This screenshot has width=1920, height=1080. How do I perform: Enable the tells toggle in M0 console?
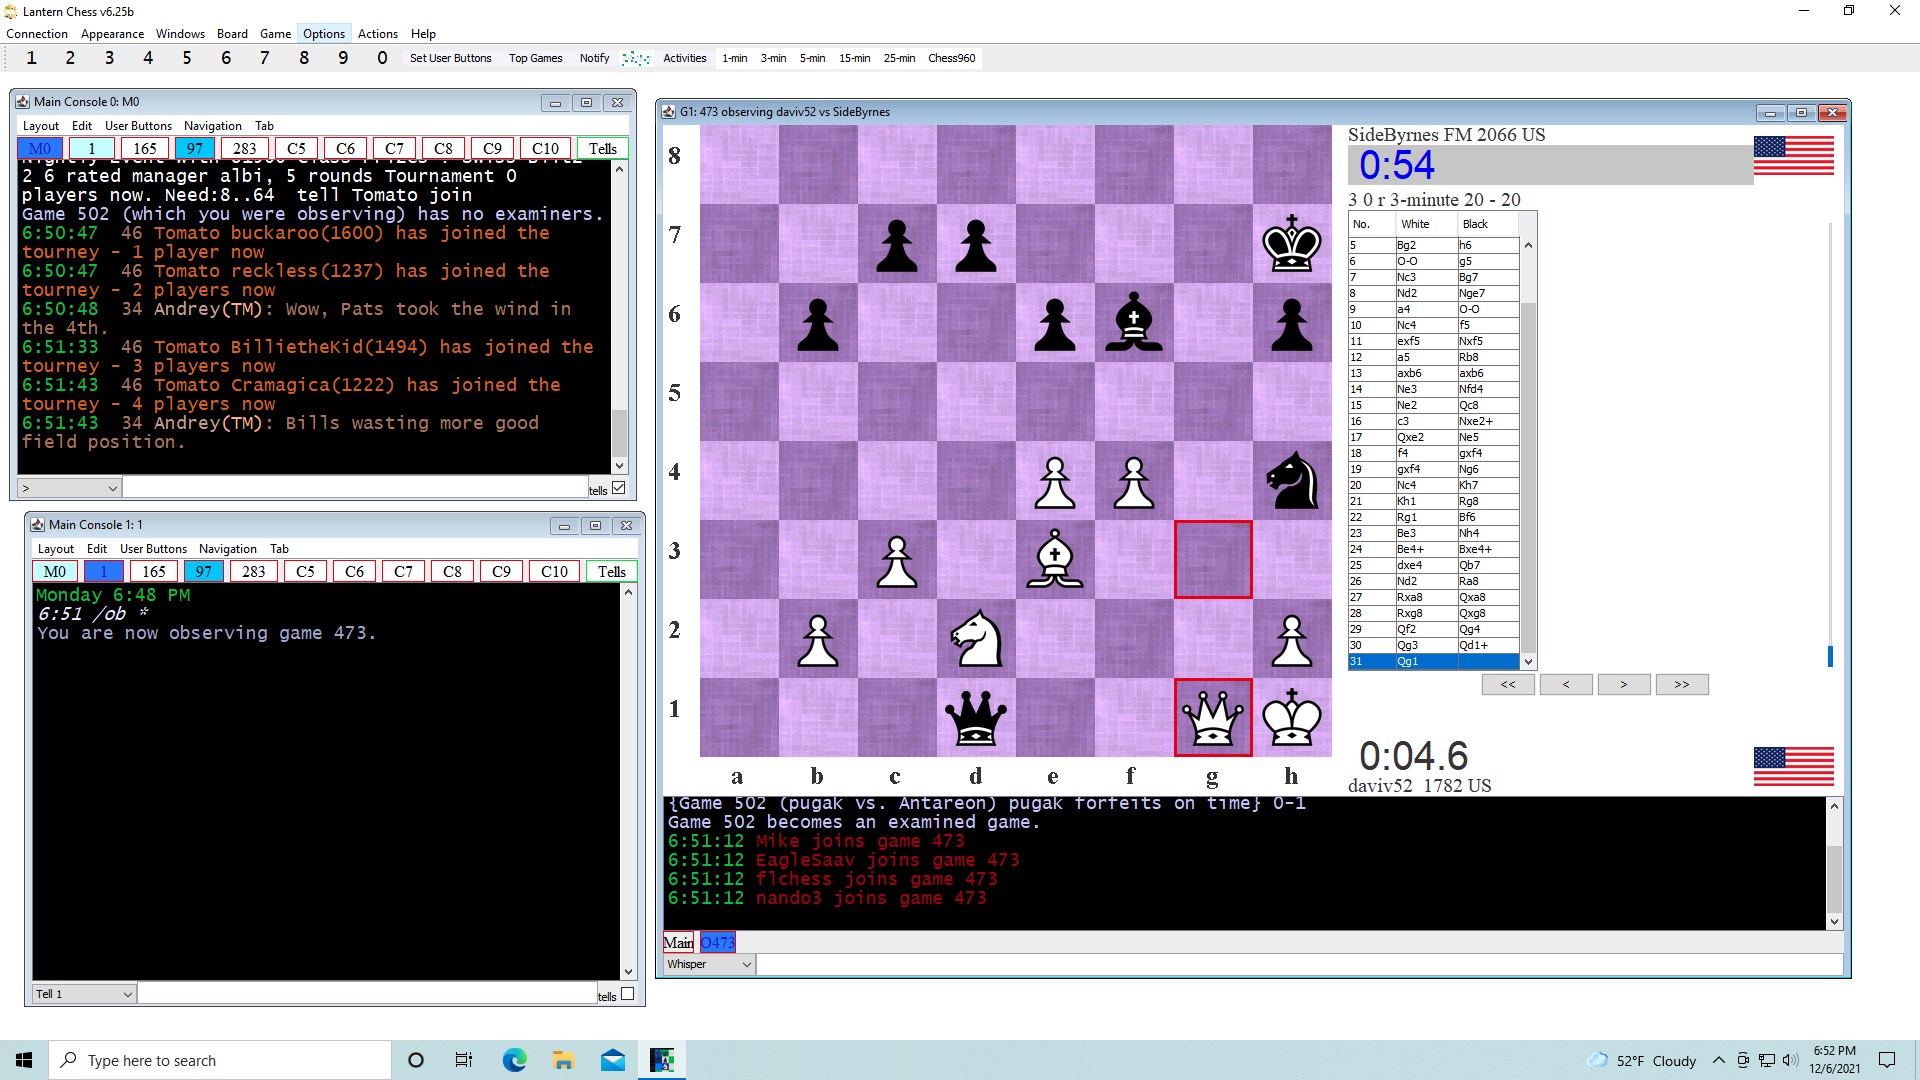[x=617, y=488]
